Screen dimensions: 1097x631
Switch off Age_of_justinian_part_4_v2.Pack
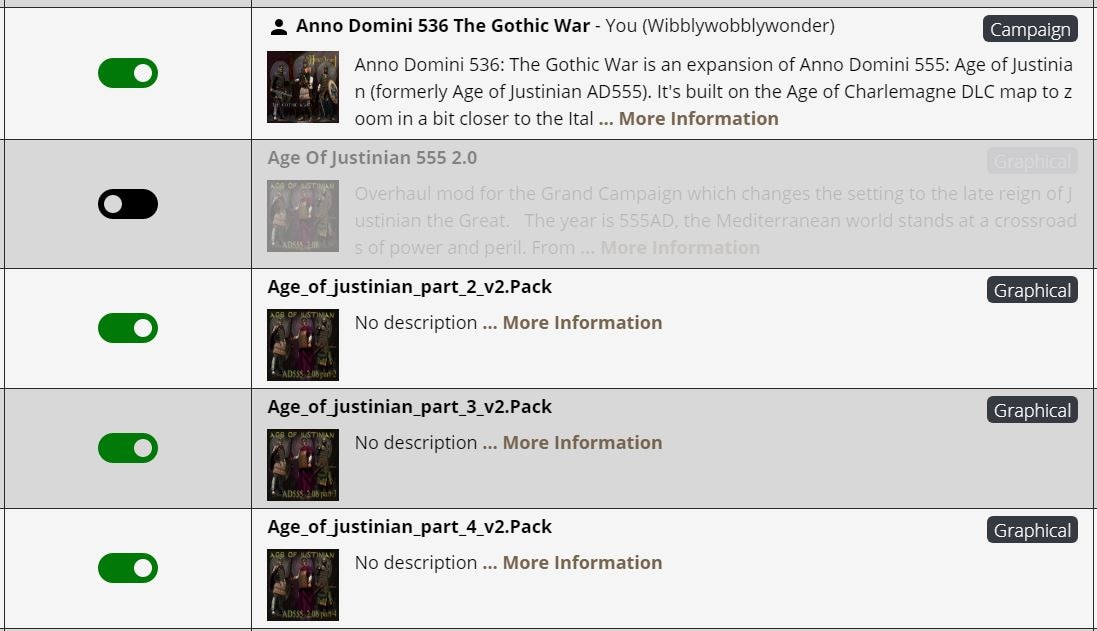[x=128, y=568]
